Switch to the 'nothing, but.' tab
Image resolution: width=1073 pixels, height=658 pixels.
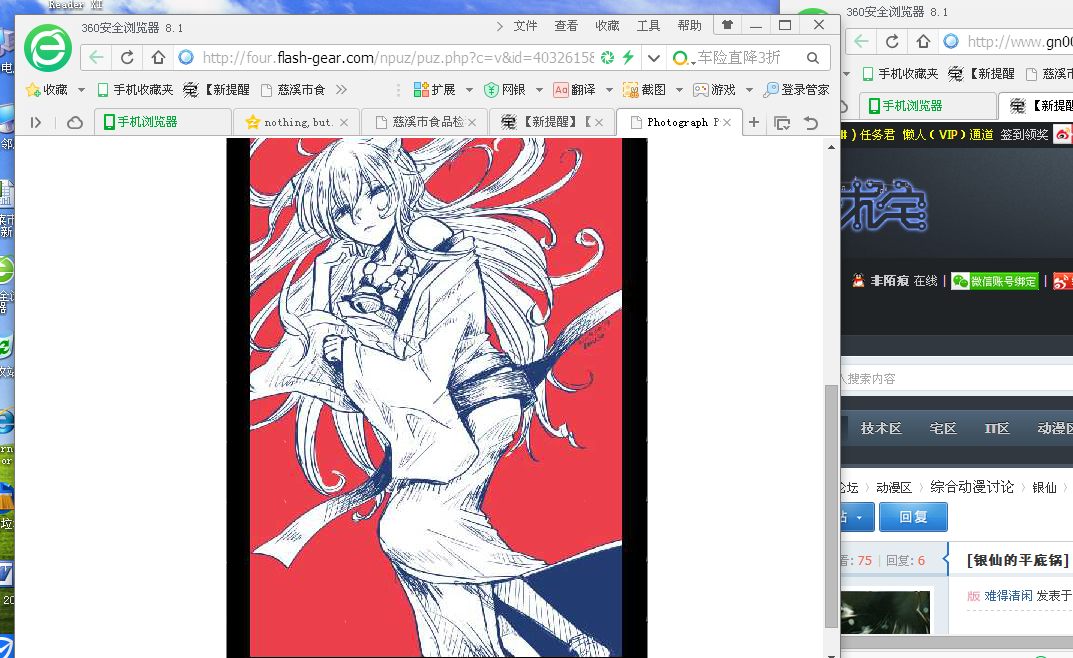[298, 122]
